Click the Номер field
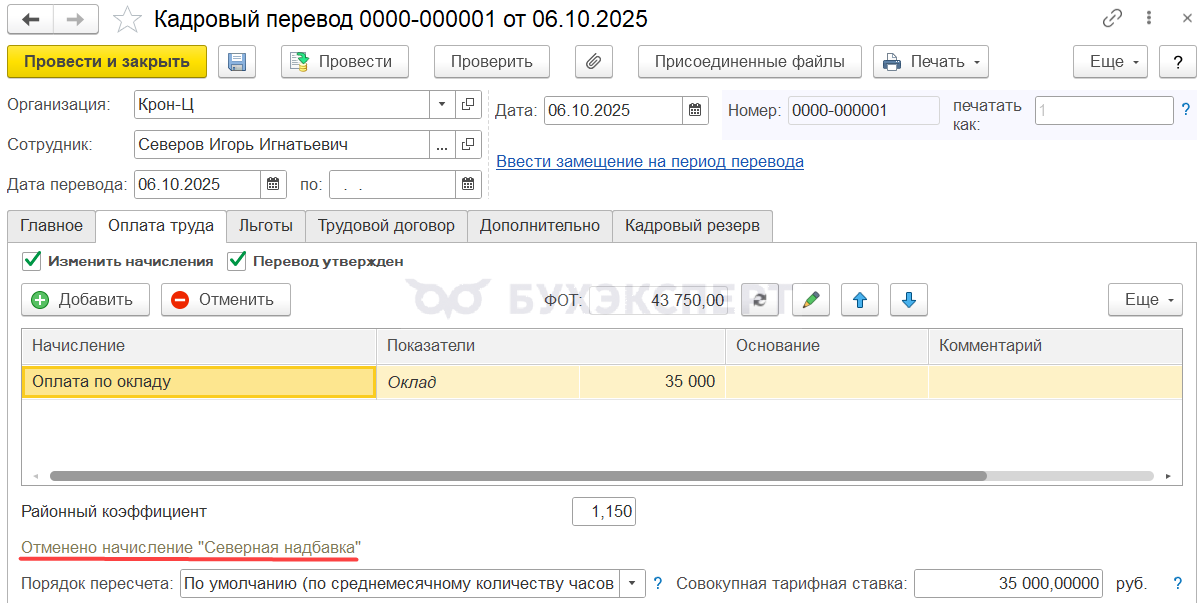Viewport: 1204px width, 603px height. click(864, 111)
